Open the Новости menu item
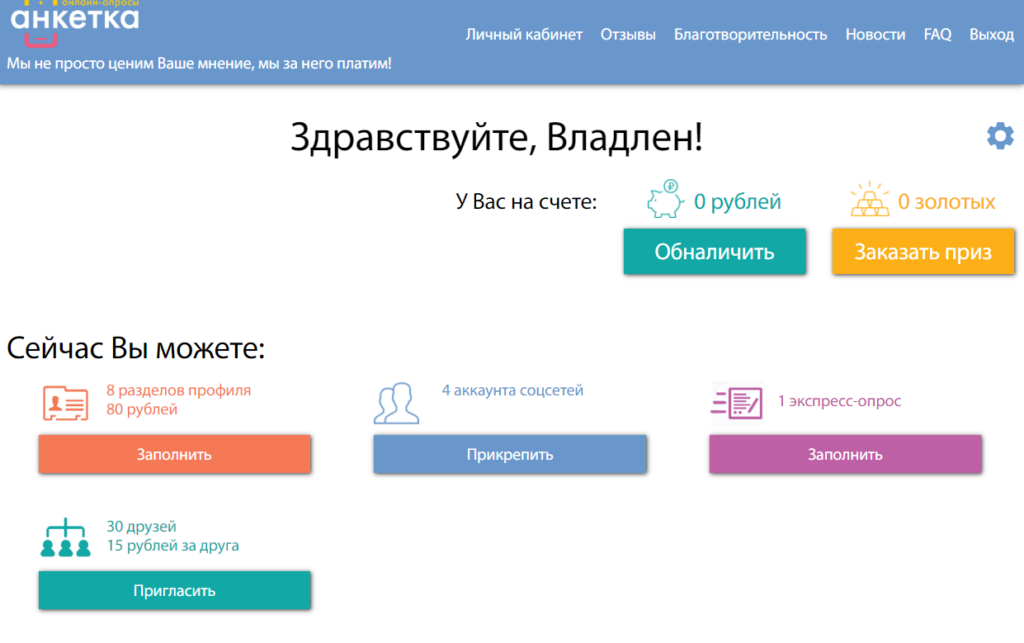The width and height of the screenshot is (1024, 643). point(875,34)
